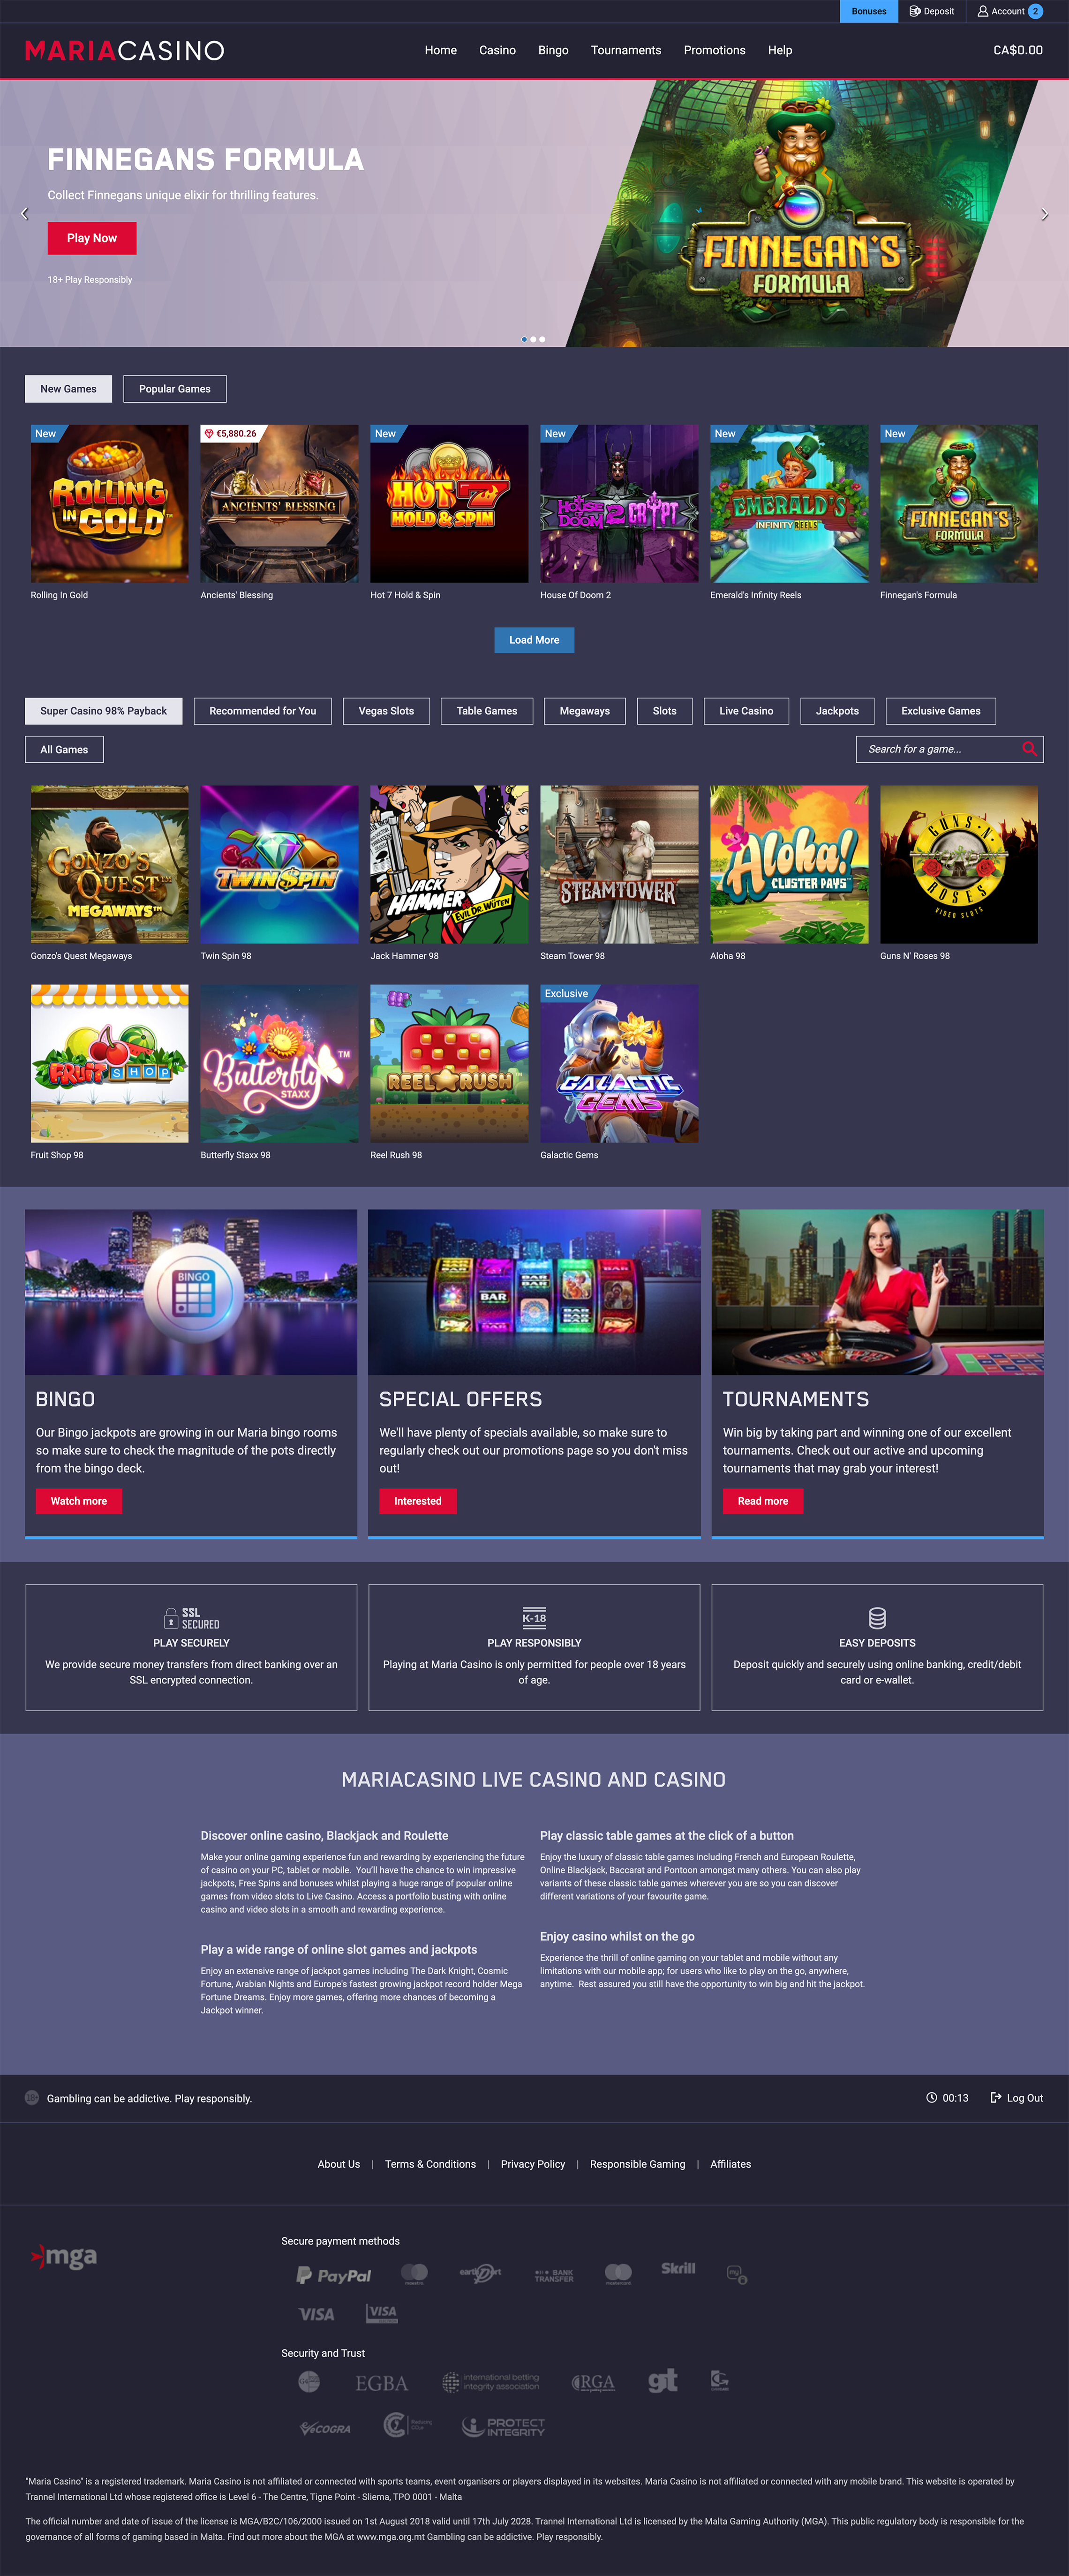Open the Jack Hammer 98 game thumbnail
This screenshot has height=2576, width=1069.
click(449, 864)
